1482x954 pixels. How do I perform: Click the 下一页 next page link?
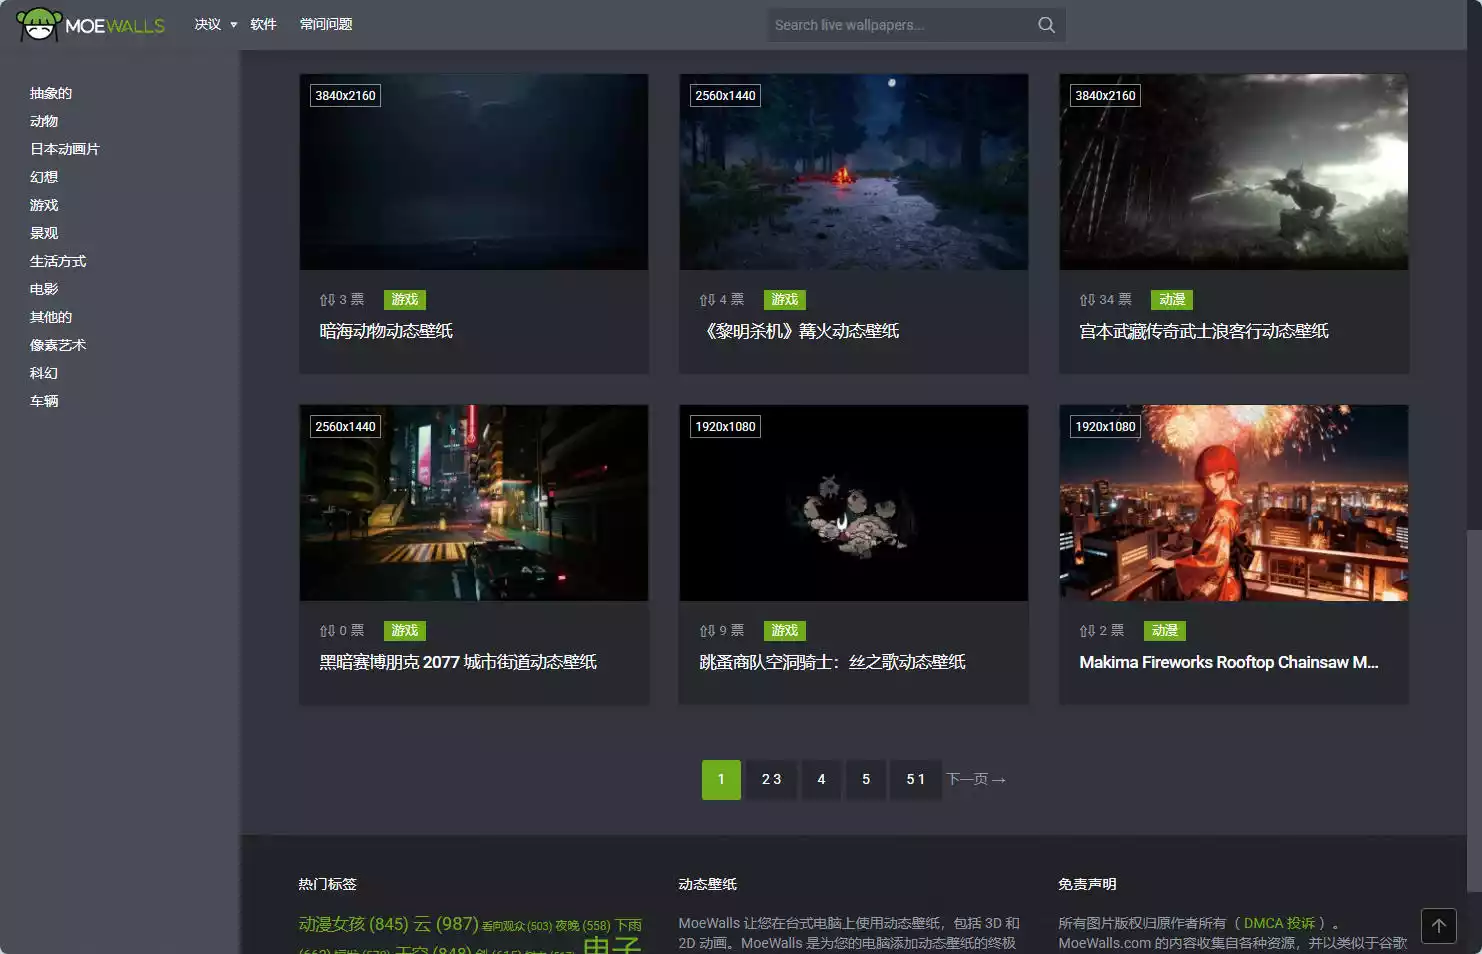(976, 780)
